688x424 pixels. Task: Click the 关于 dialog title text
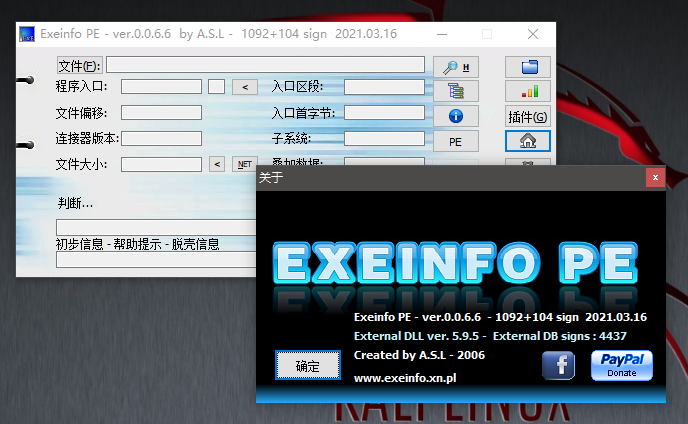[x=271, y=178]
